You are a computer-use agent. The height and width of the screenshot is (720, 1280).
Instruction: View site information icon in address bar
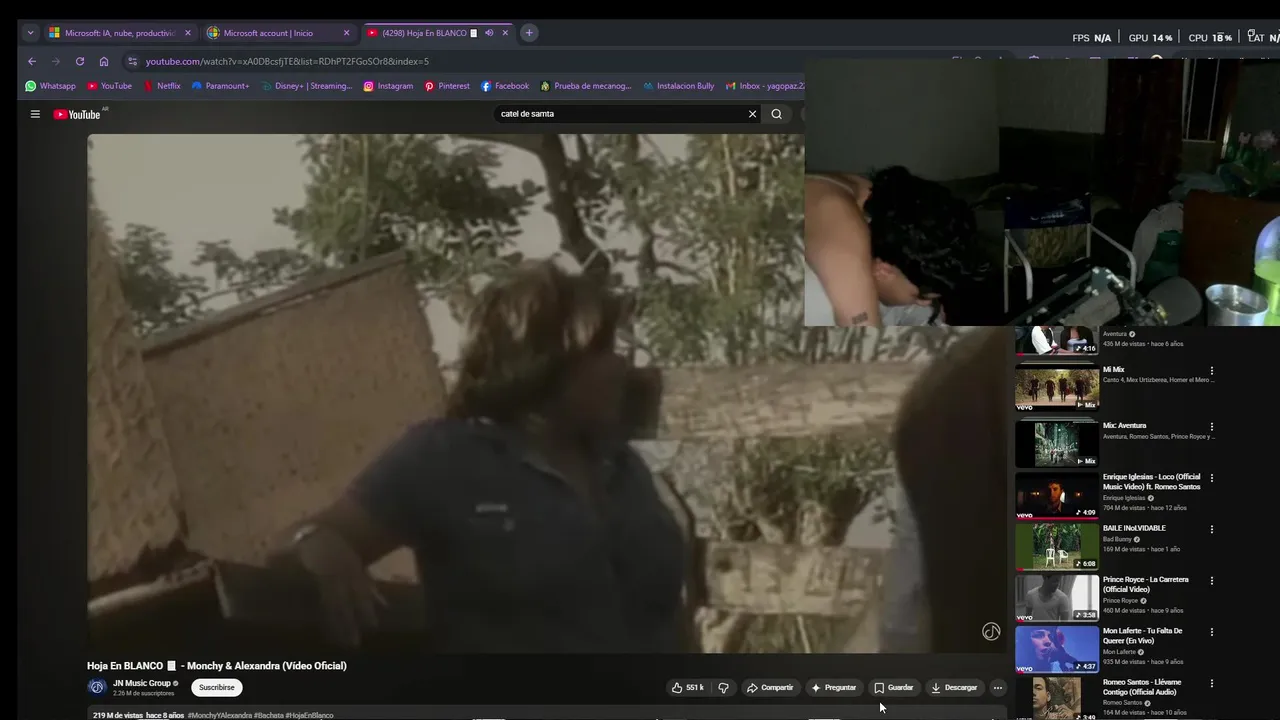[132, 61]
